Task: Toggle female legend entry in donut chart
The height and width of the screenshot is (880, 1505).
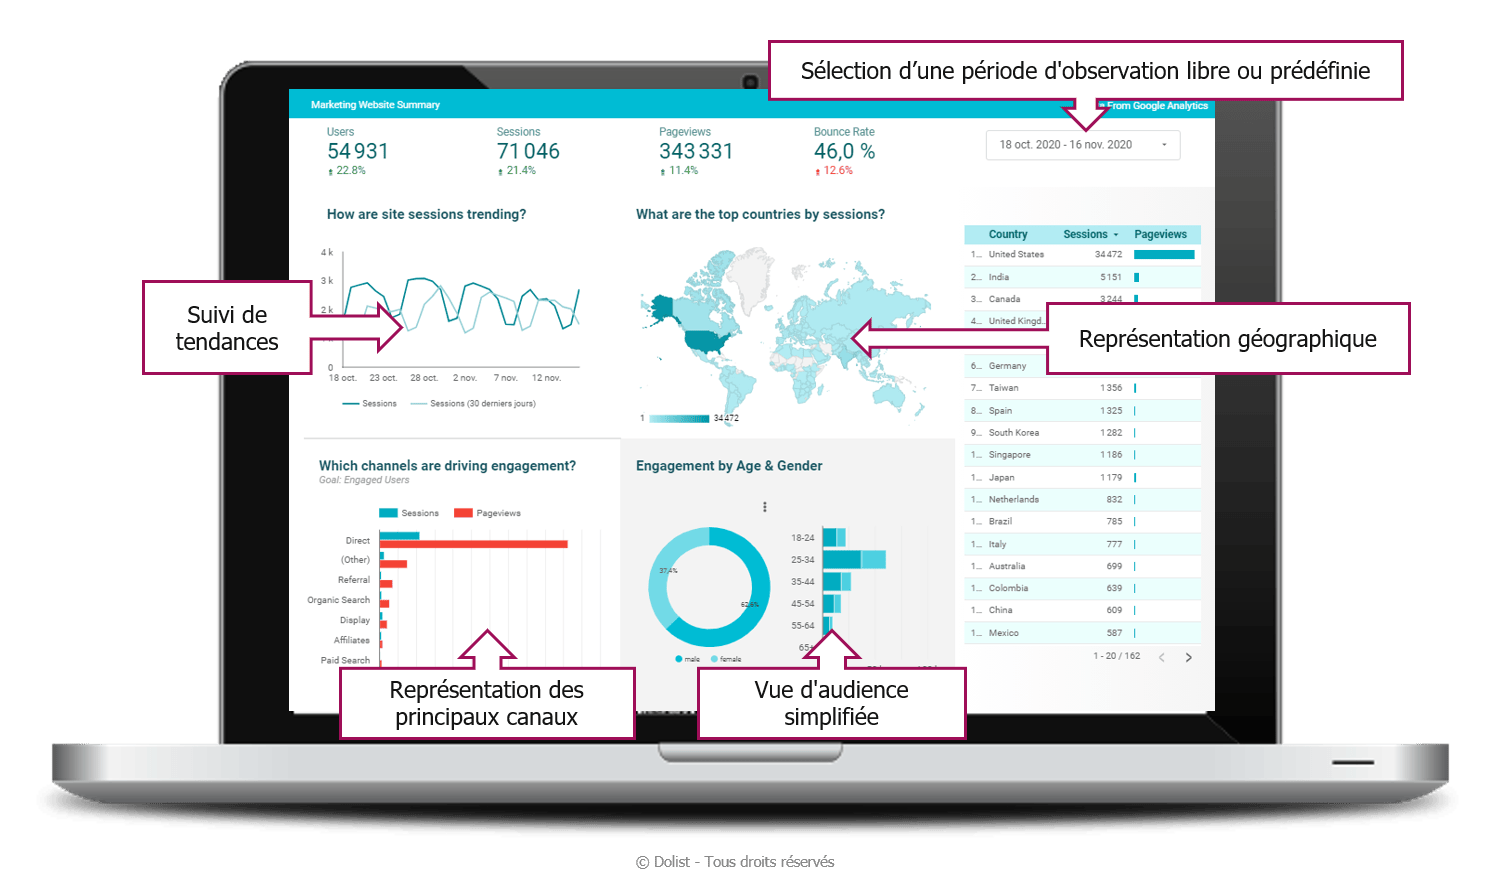Action: point(726,659)
